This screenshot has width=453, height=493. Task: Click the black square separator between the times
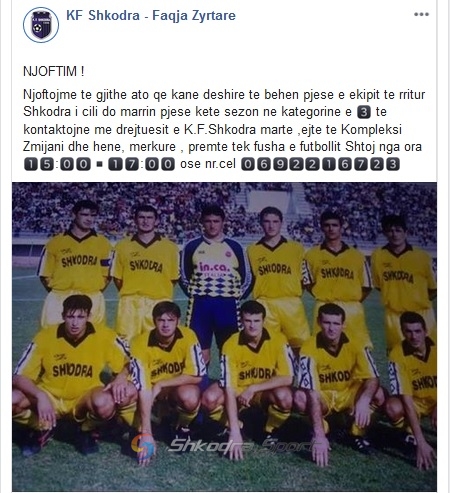pyautogui.click(x=99, y=164)
